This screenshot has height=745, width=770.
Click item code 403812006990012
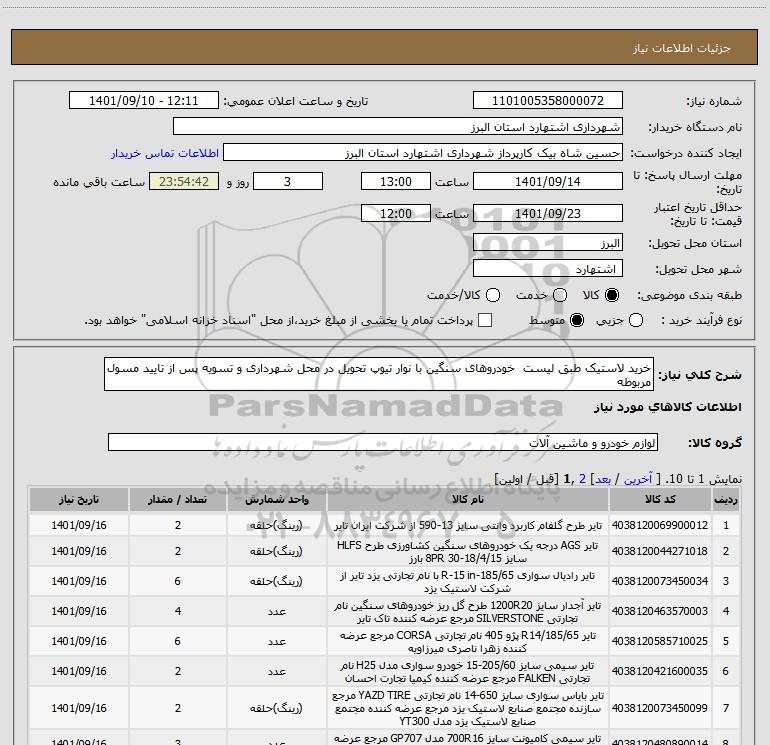click(x=660, y=525)
